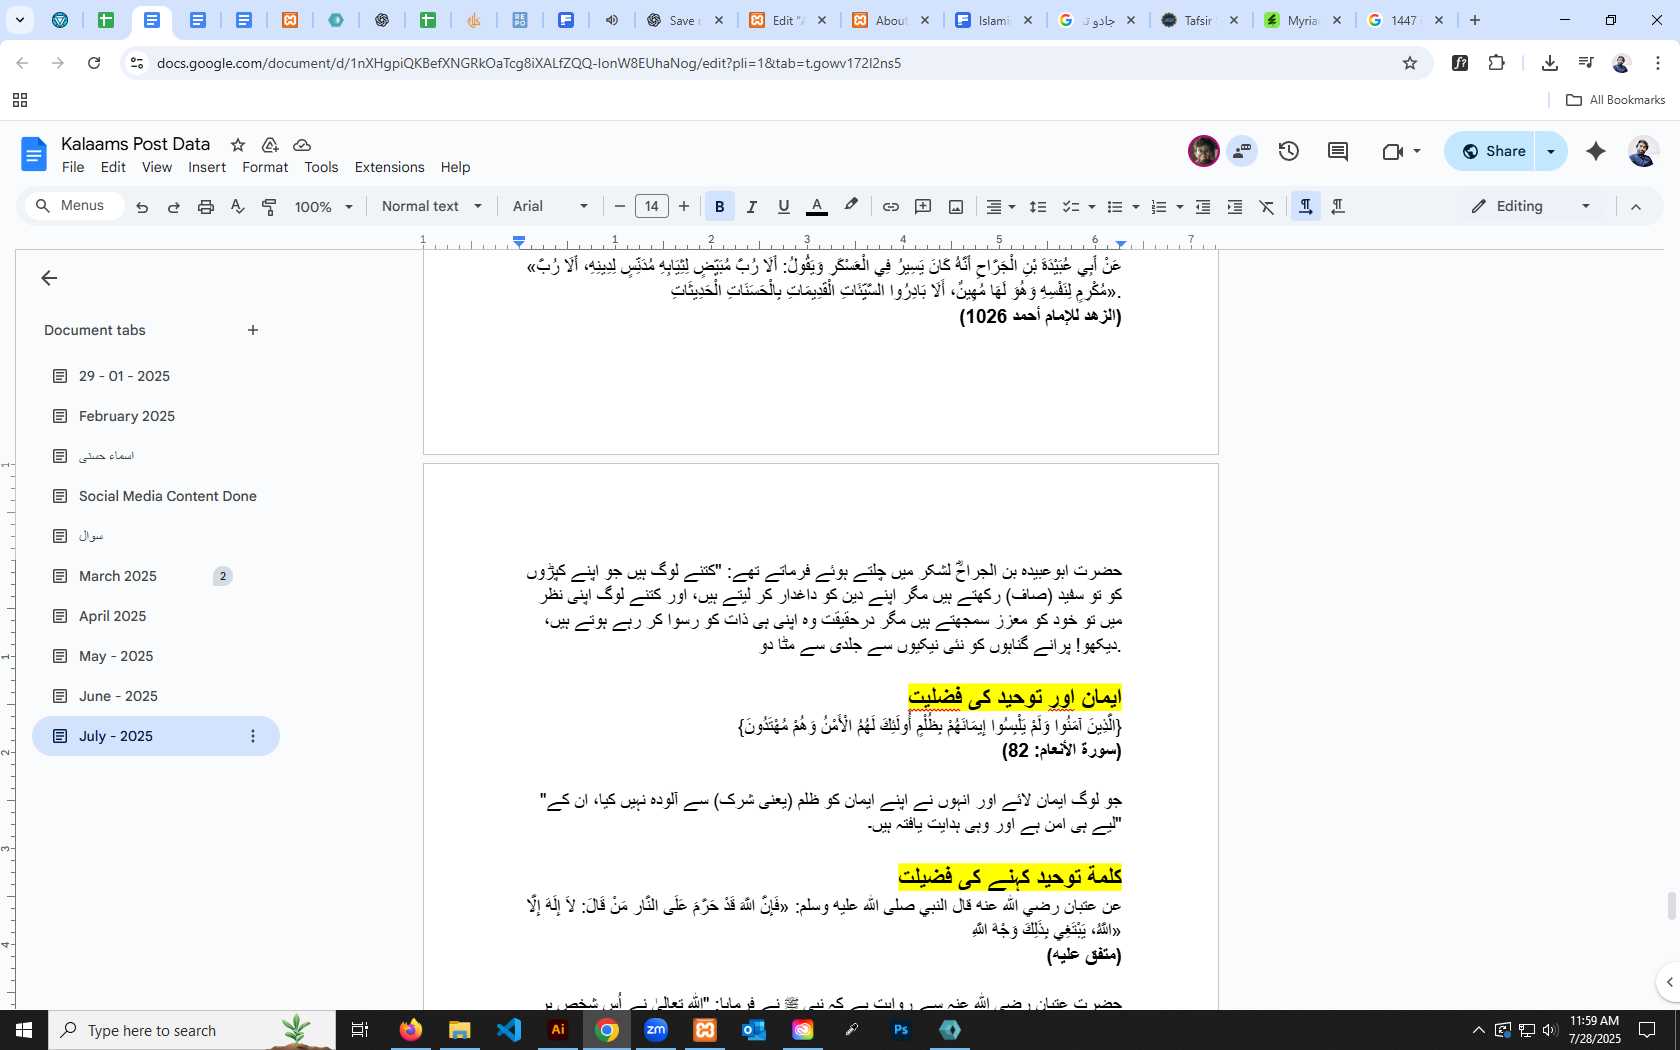Toggle left-to-right paragraph direction
This screenshot has width=1680, height=1050.
(x=1305, y=207)
